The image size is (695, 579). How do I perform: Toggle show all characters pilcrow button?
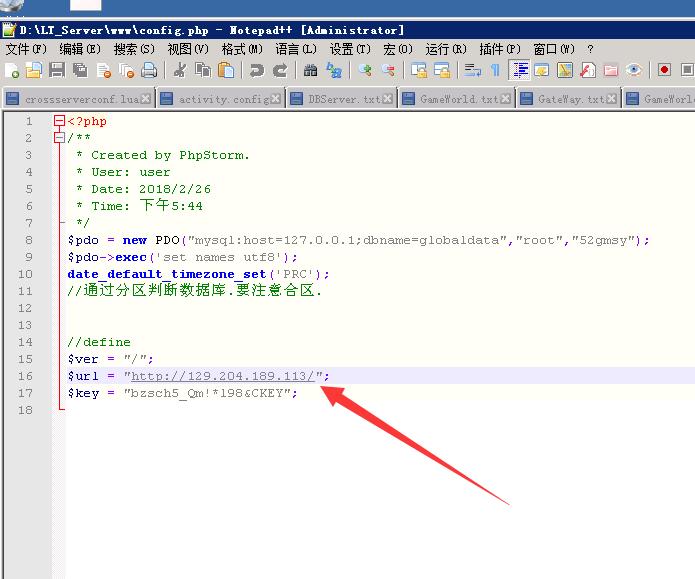point(494,70)
